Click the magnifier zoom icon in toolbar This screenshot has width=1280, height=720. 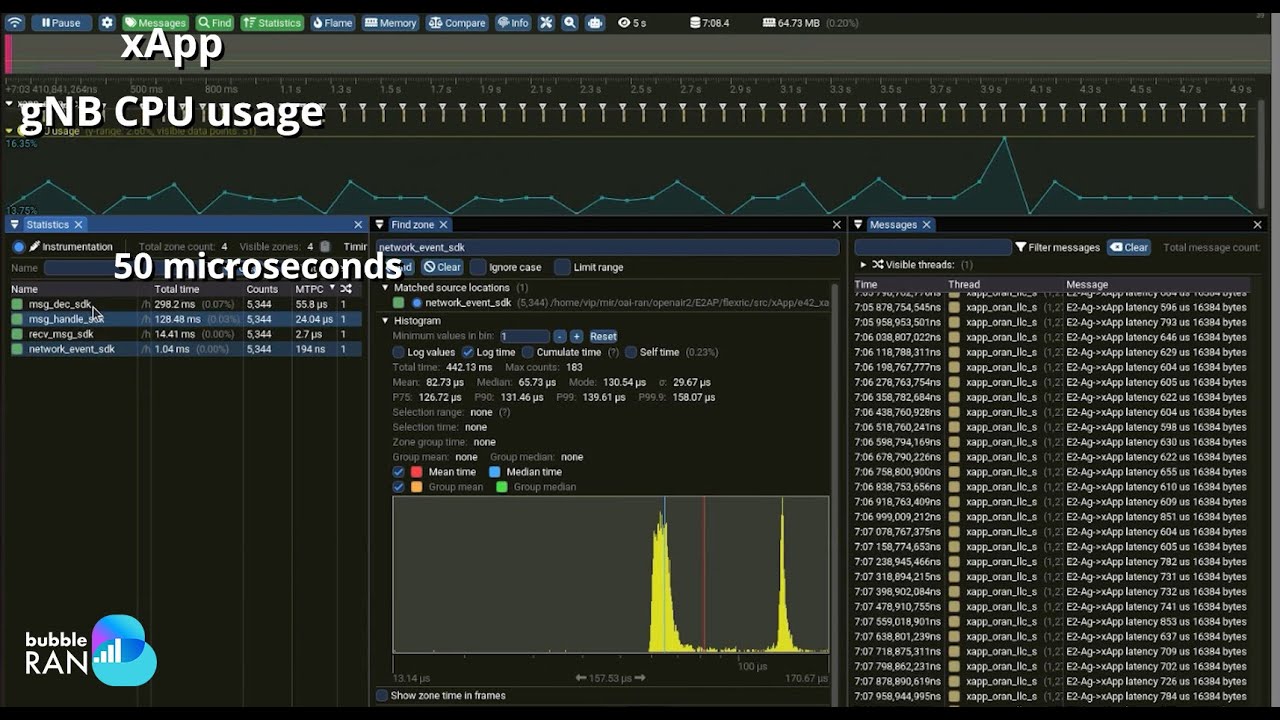point(570,23)
